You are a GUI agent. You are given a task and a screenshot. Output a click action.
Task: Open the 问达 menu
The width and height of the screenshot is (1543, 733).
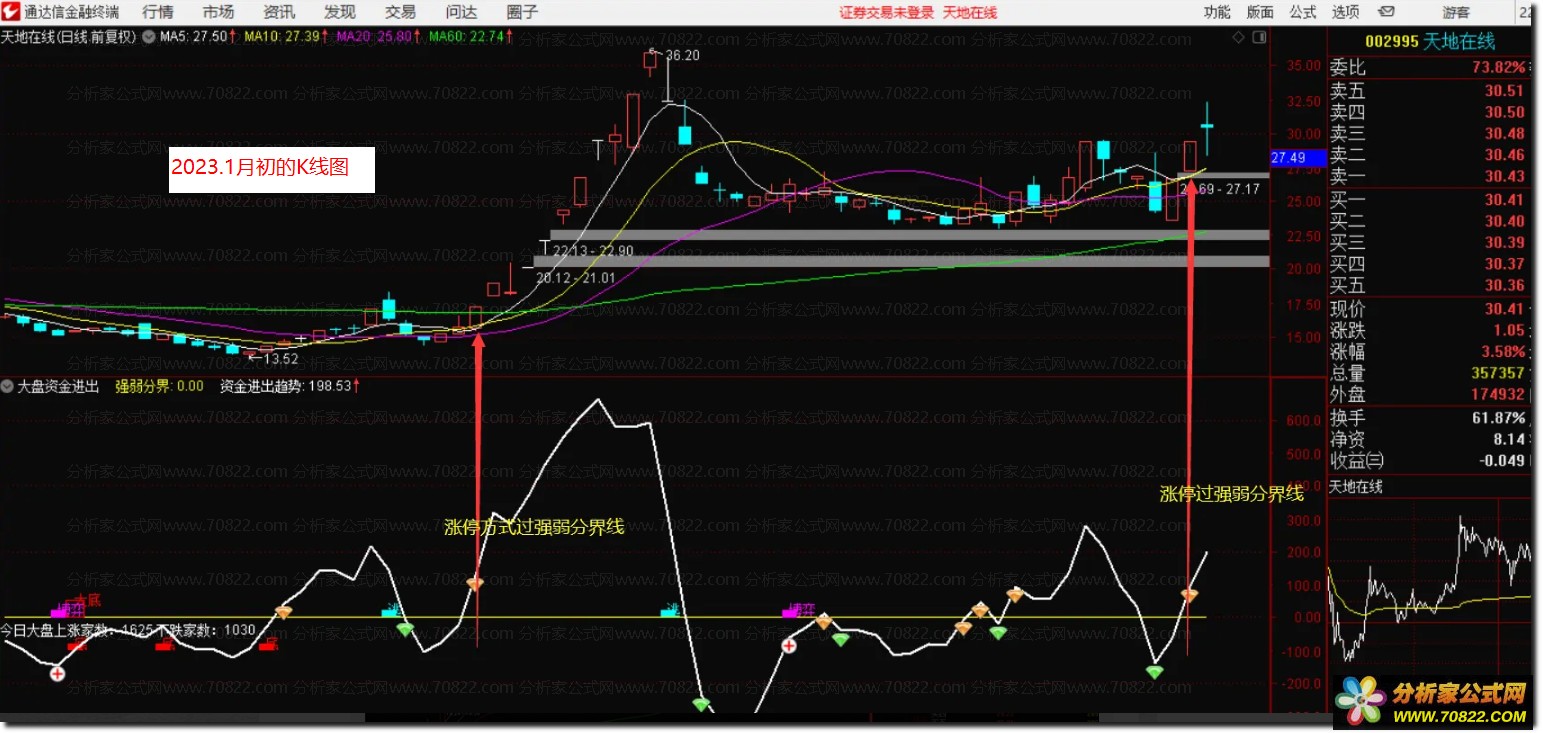tap(461, 13)
